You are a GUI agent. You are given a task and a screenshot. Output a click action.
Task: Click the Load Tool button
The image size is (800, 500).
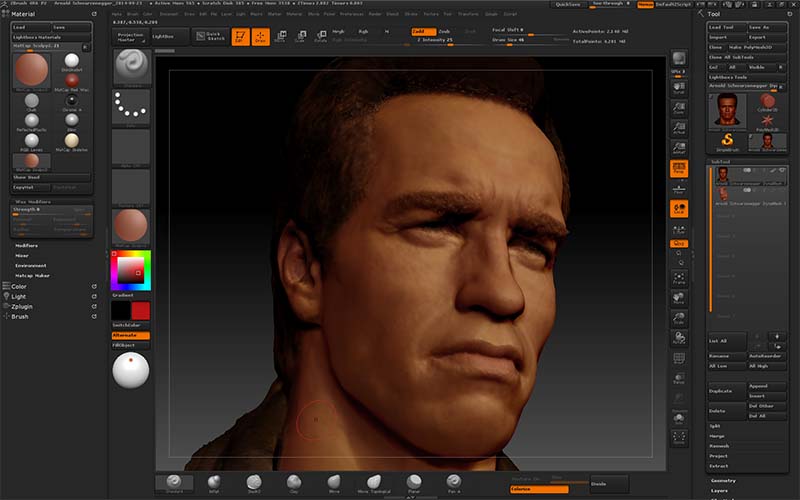tap(726, 27)
